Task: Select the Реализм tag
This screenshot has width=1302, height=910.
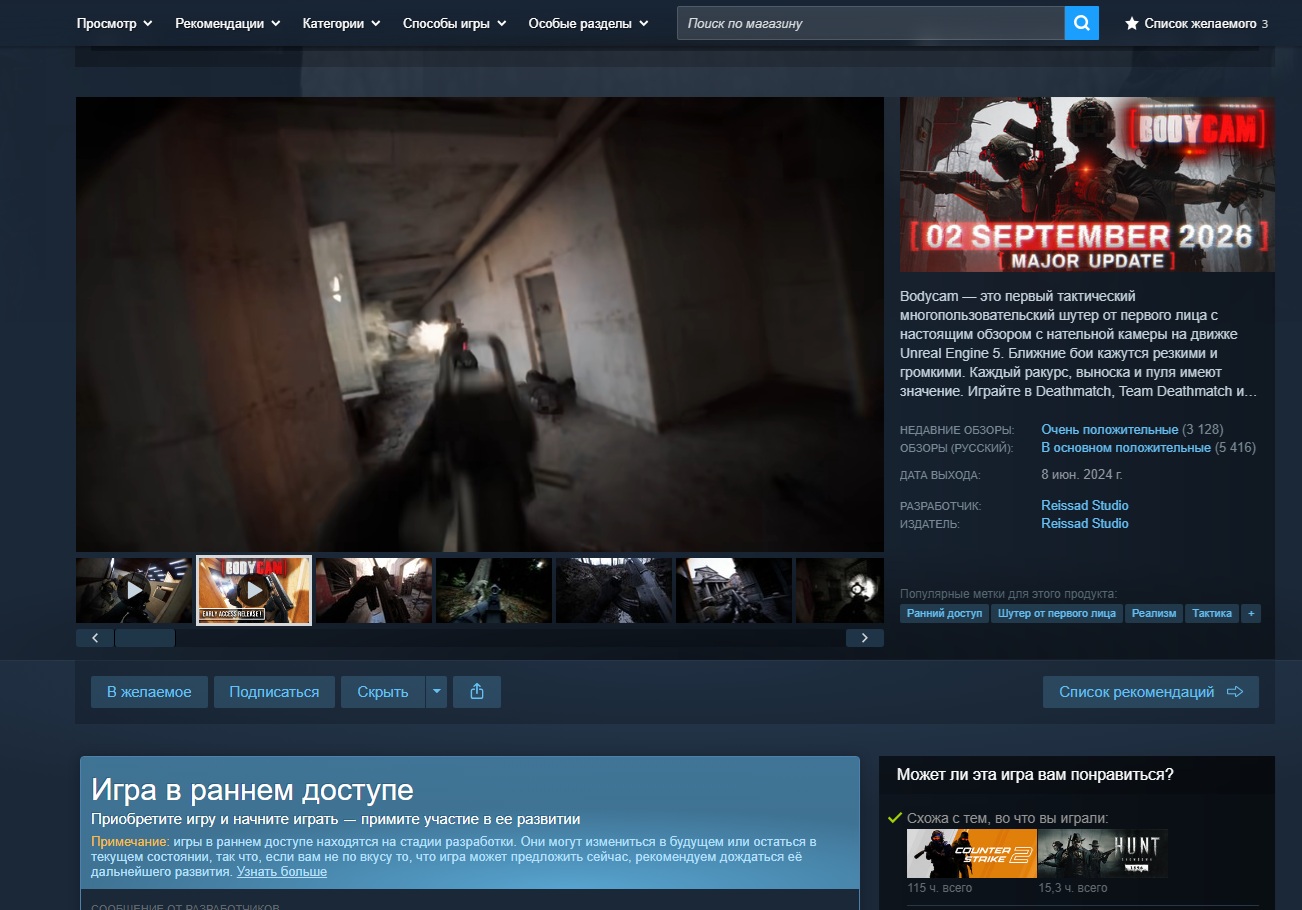Action: click(x=1154, y=613)
